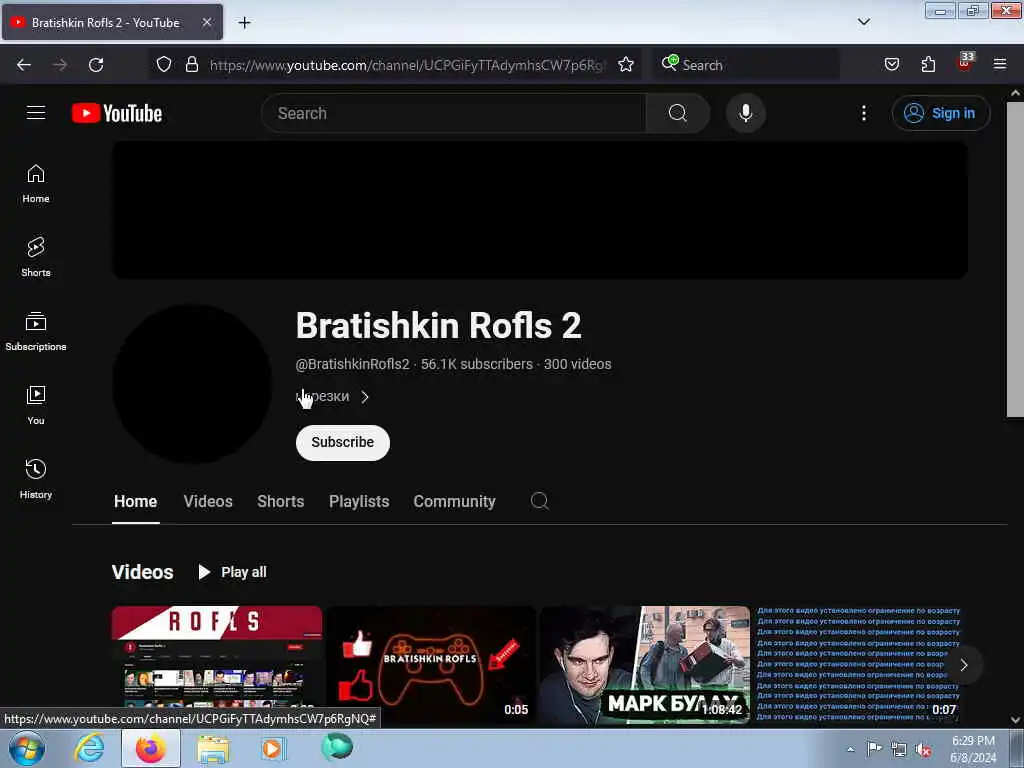Screen dimensions: 1024x768
Task: Focus the YouTube Search input field
Action: (x=454, y=113)
